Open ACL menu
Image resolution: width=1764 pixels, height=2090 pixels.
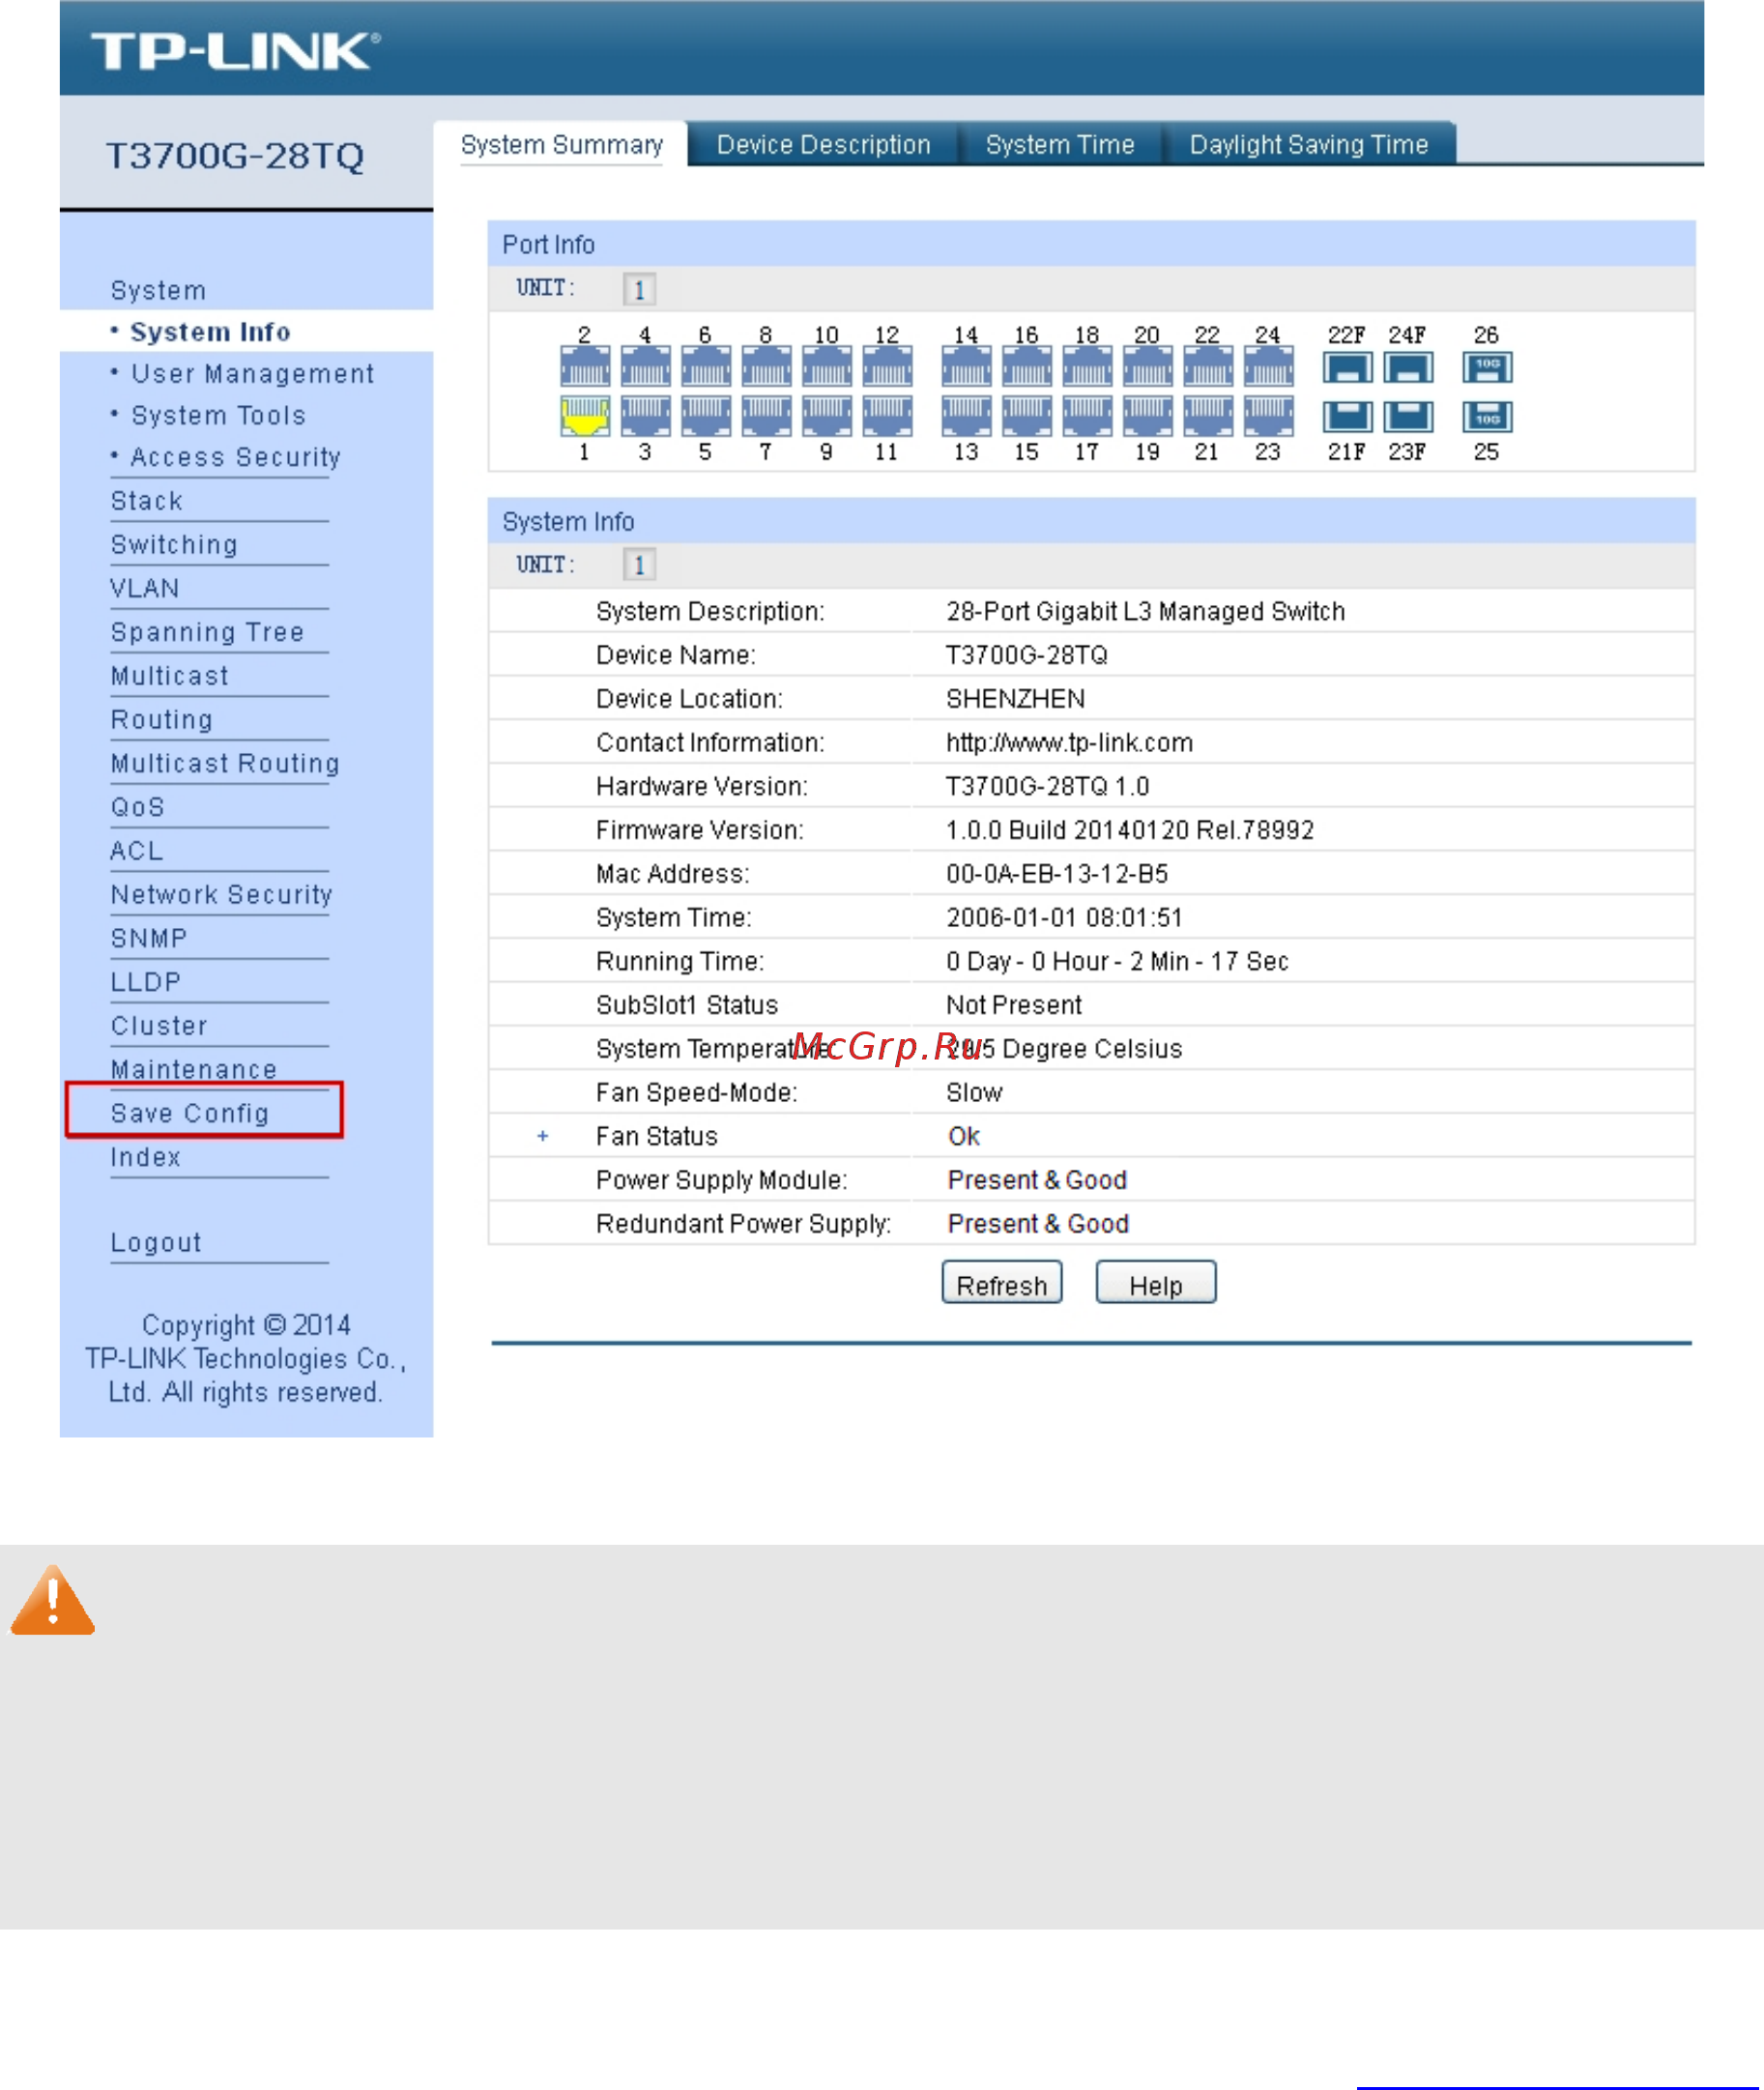click(136, 851)
